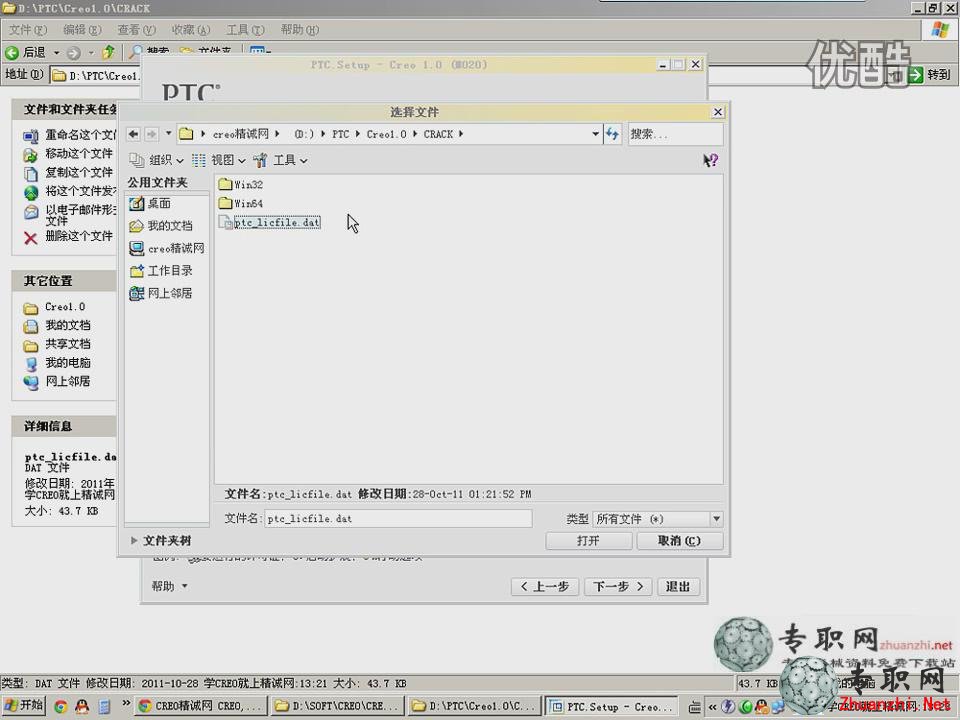Viewport: 960px width, 720px height.
Task: Go to 工作目录 in the common folders
Action: click(161, 271)
